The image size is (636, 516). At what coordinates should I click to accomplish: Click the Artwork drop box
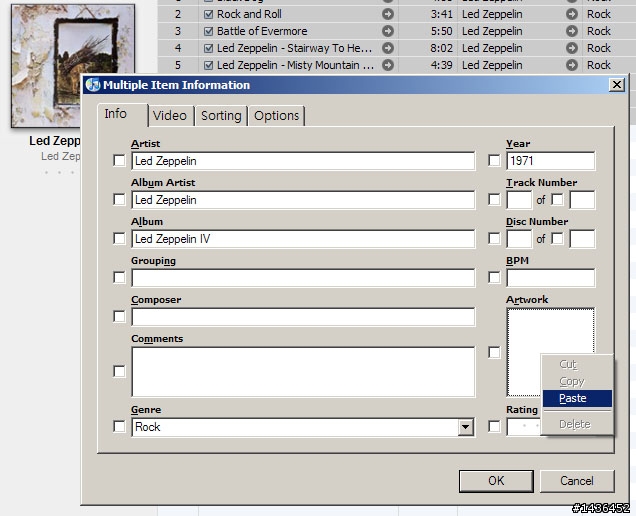coord(550,352)
